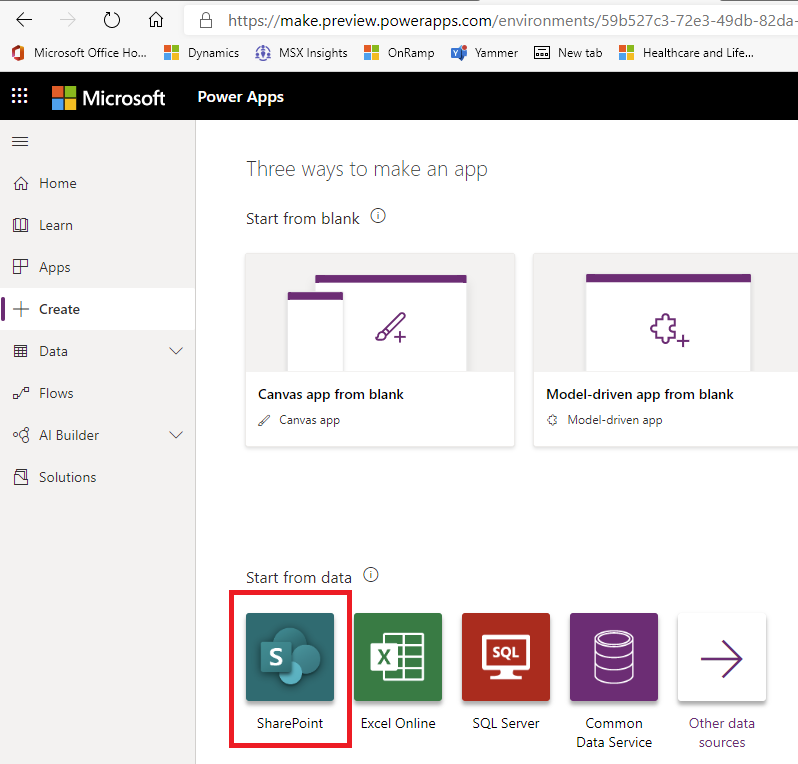Open AI Builder in sidebar

97,435
